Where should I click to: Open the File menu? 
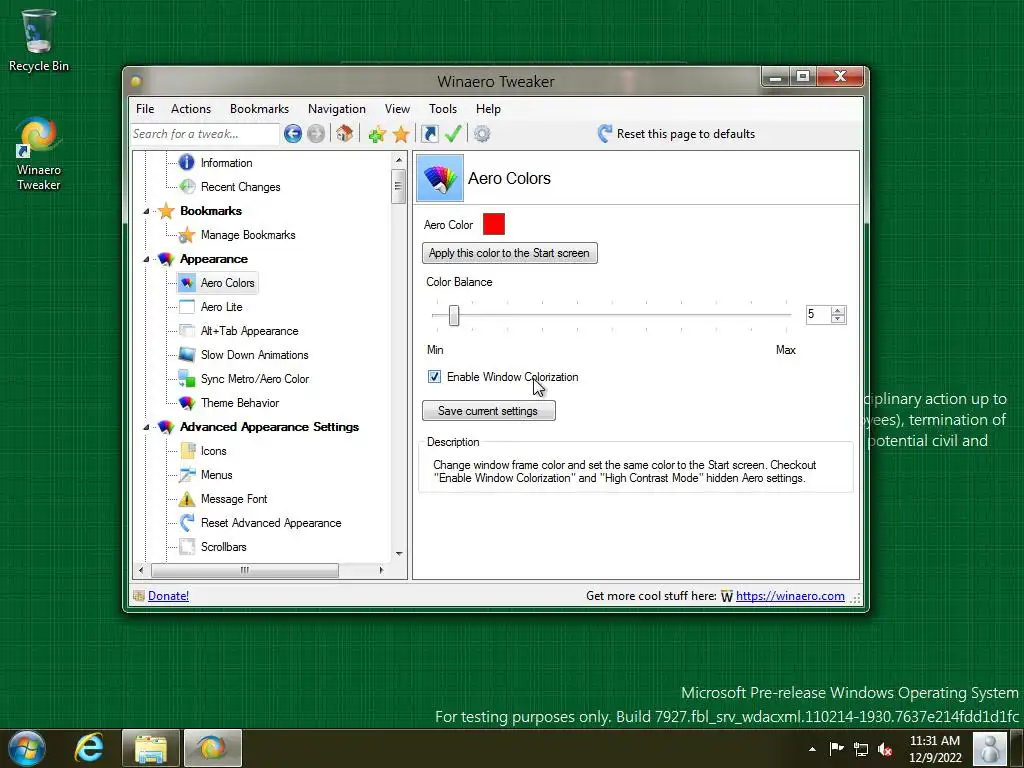pos(145,109)
